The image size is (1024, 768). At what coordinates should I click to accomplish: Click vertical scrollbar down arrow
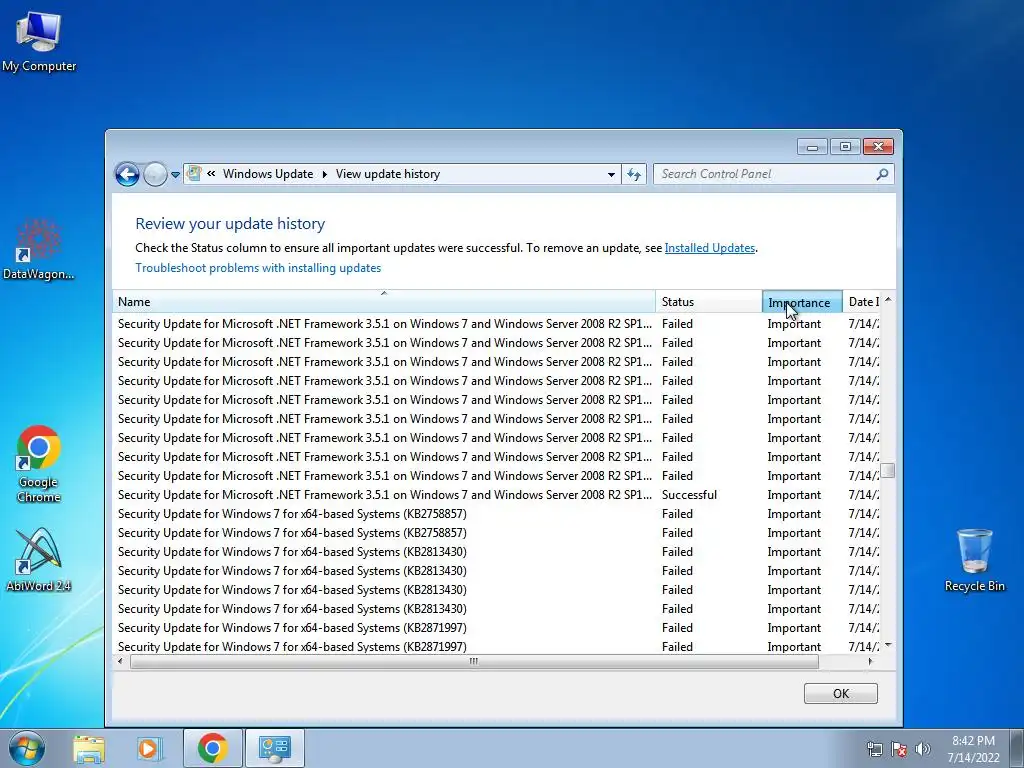[888, 645]
